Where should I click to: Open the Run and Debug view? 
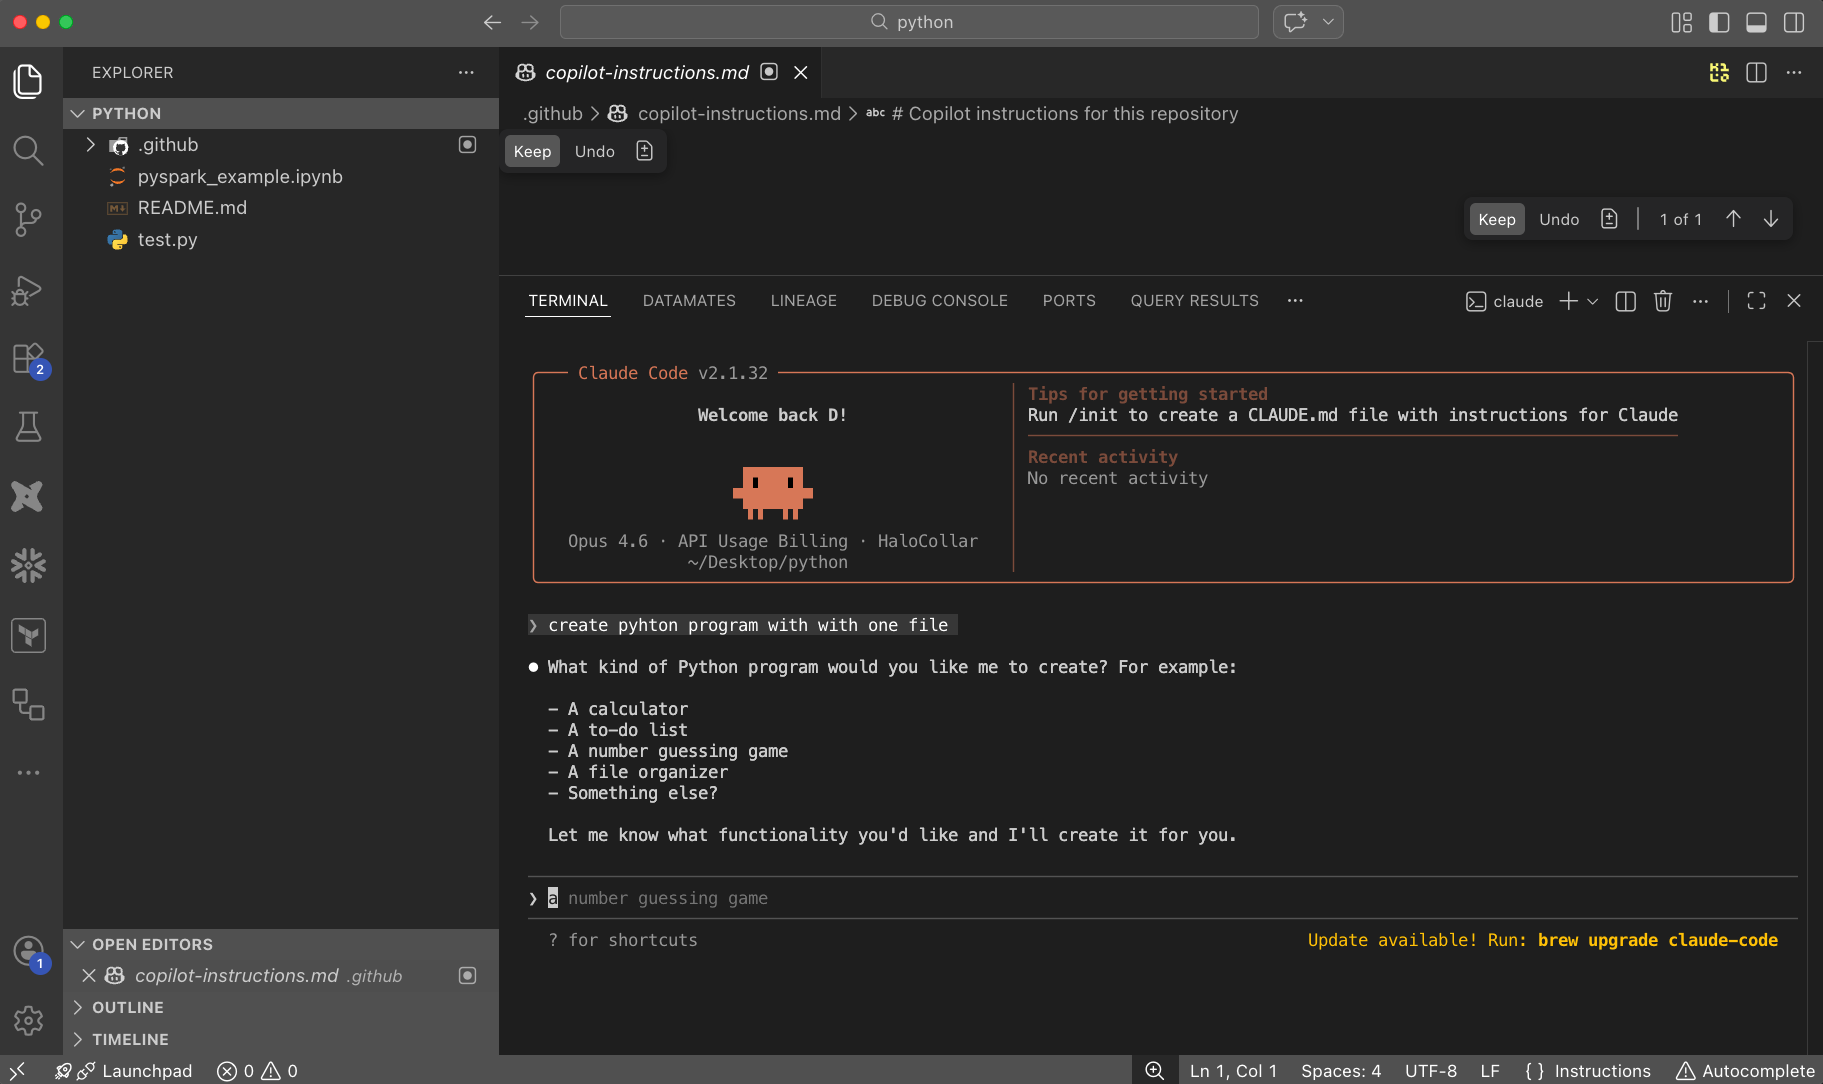[x=28, y=291]
